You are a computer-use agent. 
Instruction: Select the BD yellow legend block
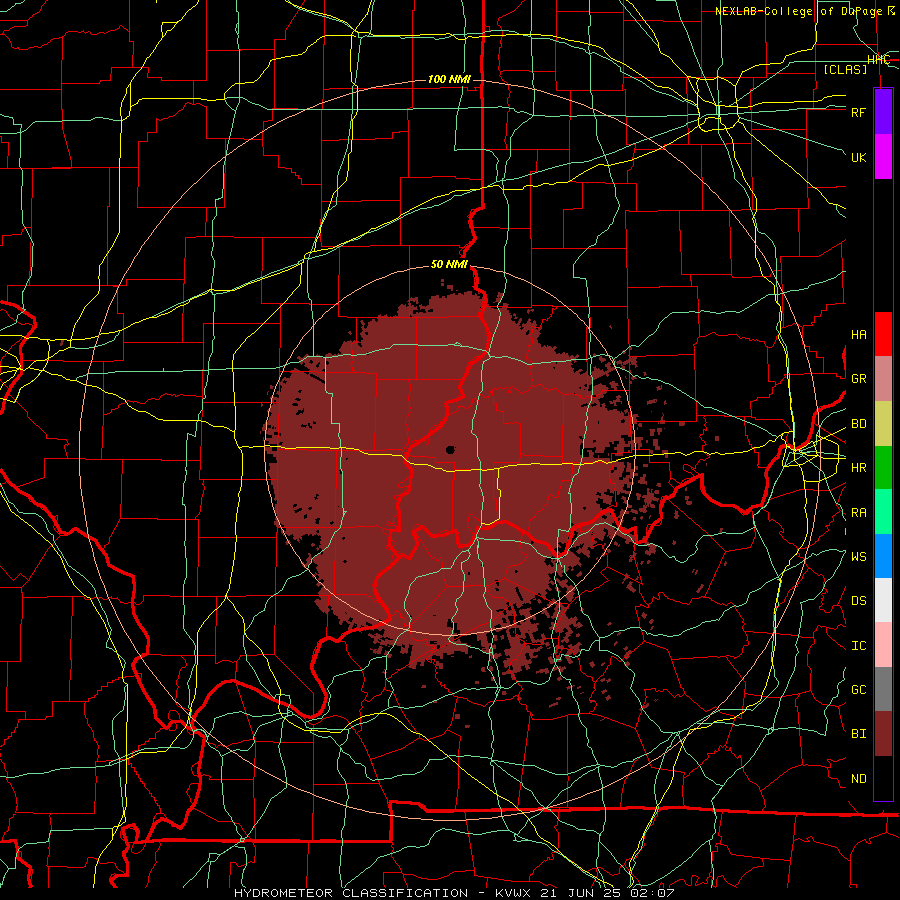coord(883,424)
